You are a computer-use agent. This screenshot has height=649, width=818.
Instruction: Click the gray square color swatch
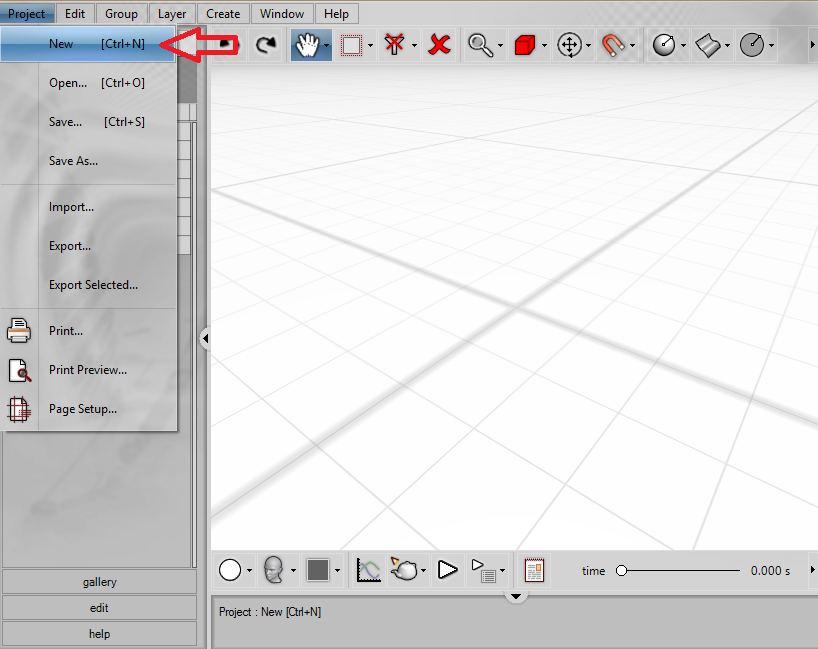[x=318, y=570]
